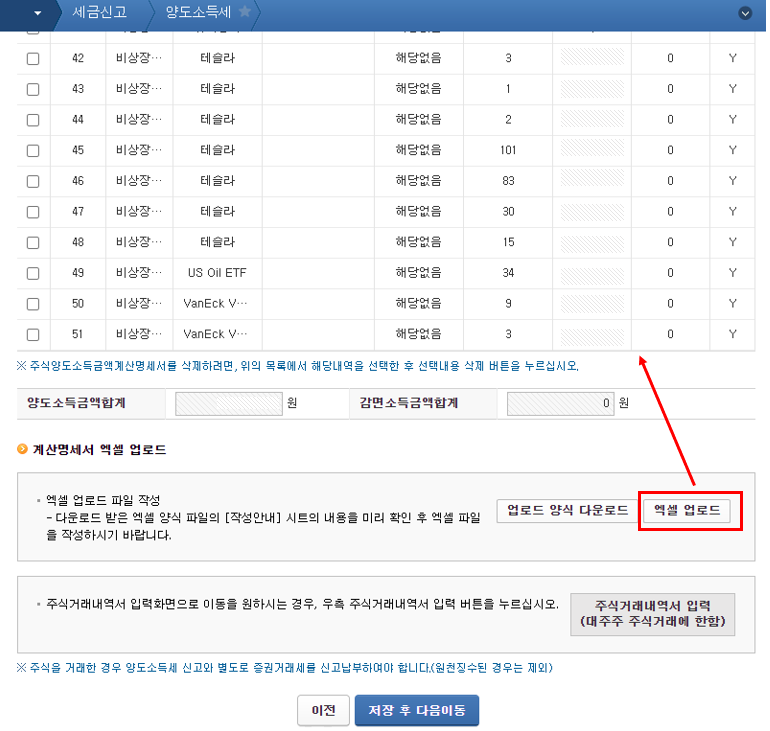The image size is (770, 731).
Task: Mark the checkbox for row 50
Action: point(33,304)
